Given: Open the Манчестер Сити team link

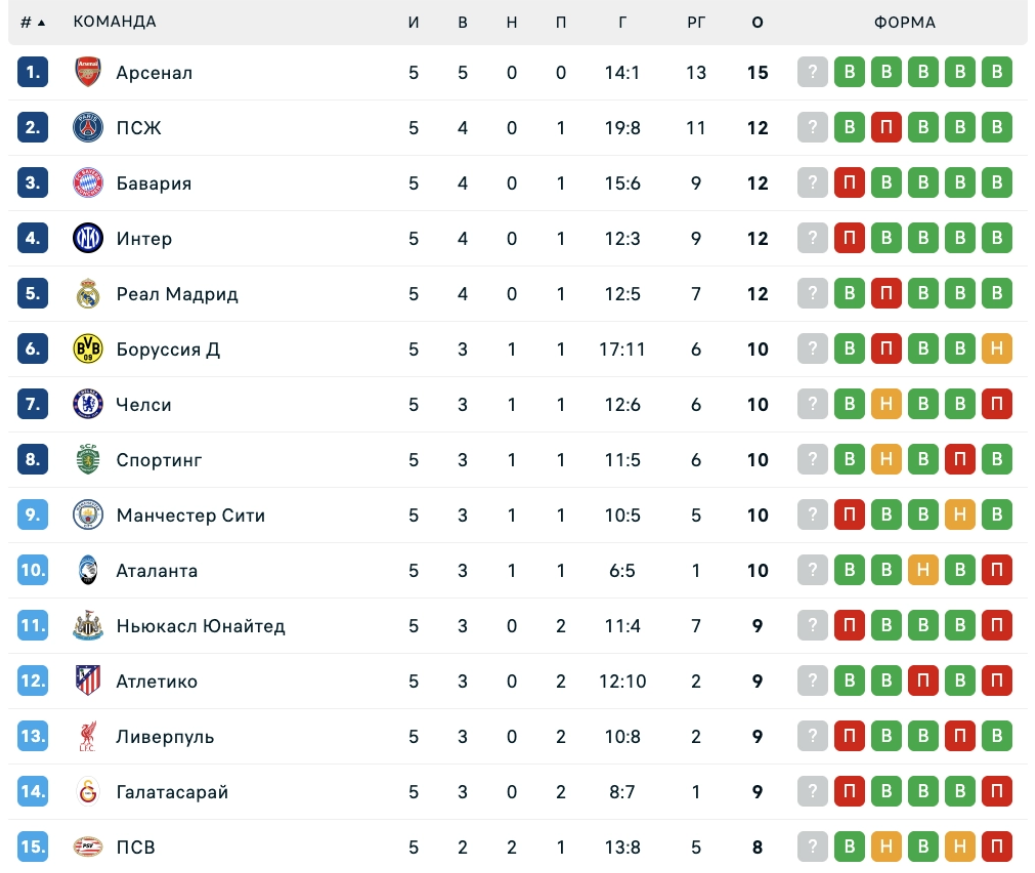Looking at the screenshot, I should (x=190, y=515).
